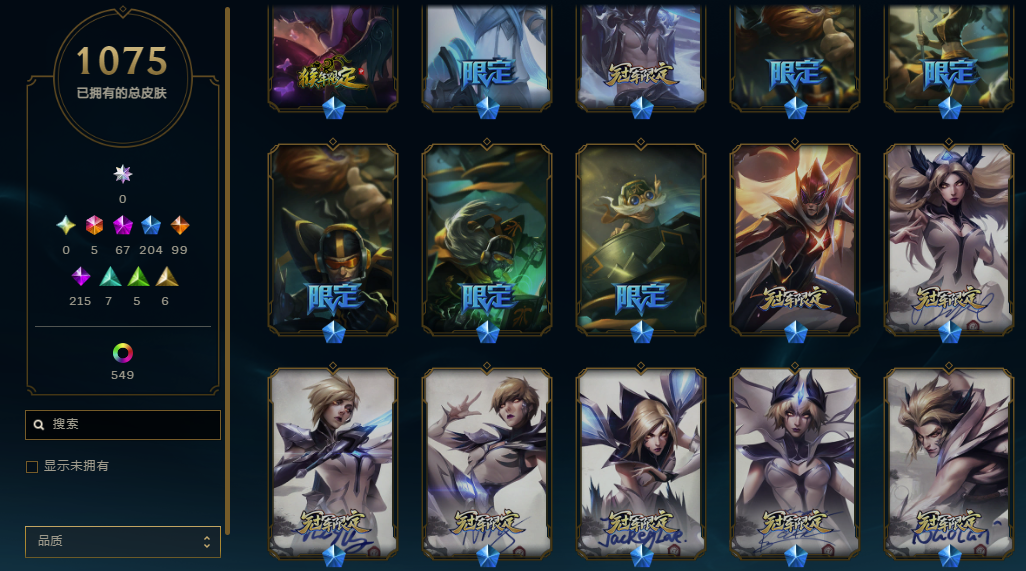Click the white Transcendent gem icon above 0
This screenshot has width=1026, height=571.
point(122,174)
